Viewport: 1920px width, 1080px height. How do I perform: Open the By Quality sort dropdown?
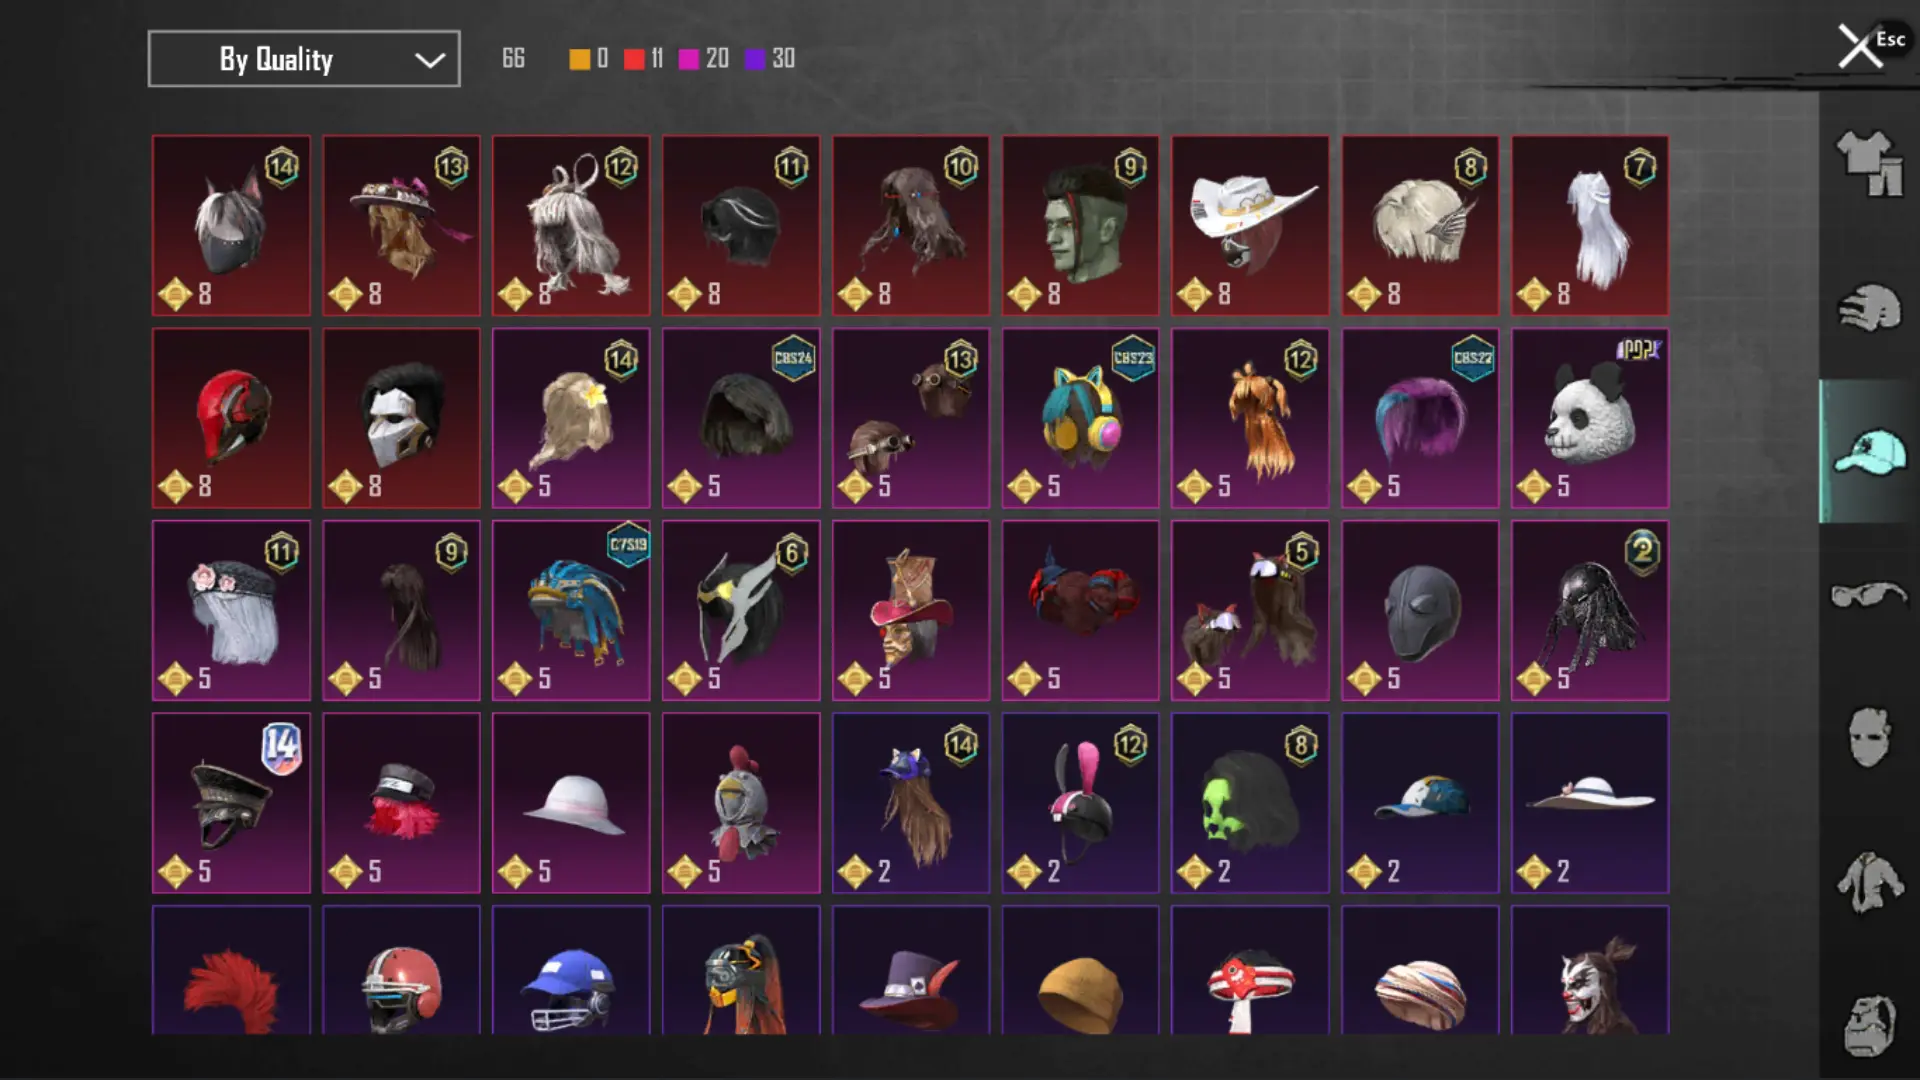[304, 59]
